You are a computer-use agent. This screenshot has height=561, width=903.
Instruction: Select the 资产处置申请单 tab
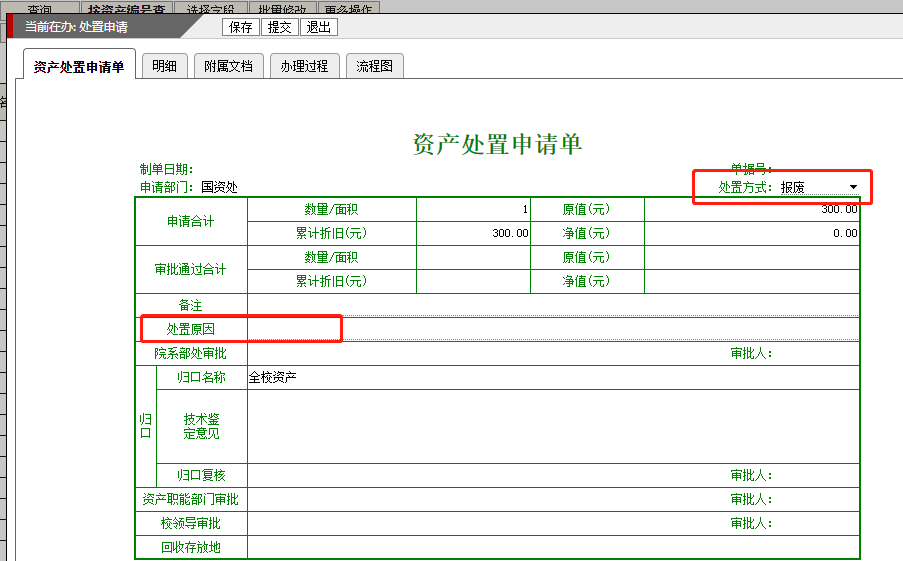pyautogui.click(x=79, y=67)
